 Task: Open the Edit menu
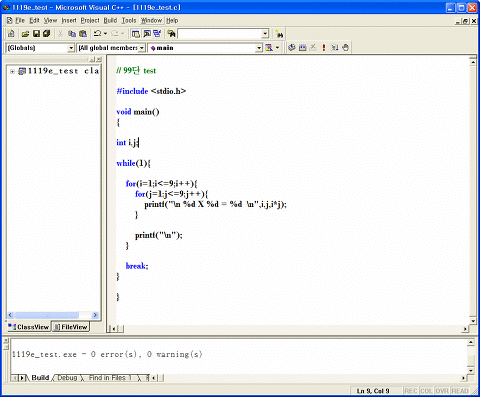[x=34, y=21]
